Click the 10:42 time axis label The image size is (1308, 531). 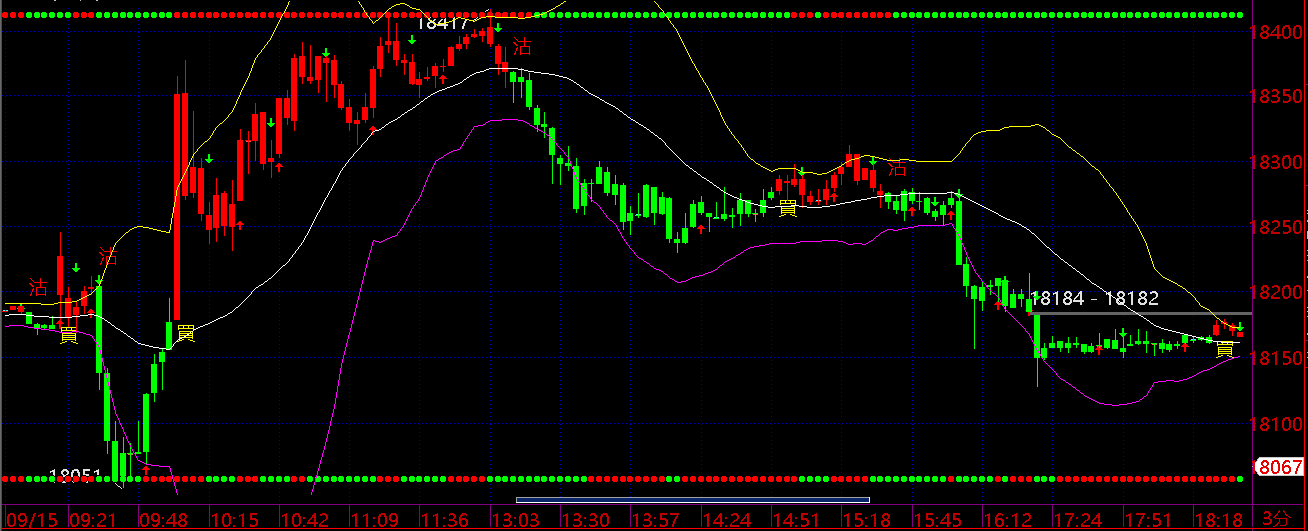pyautogui.click(x=306, y=520)
